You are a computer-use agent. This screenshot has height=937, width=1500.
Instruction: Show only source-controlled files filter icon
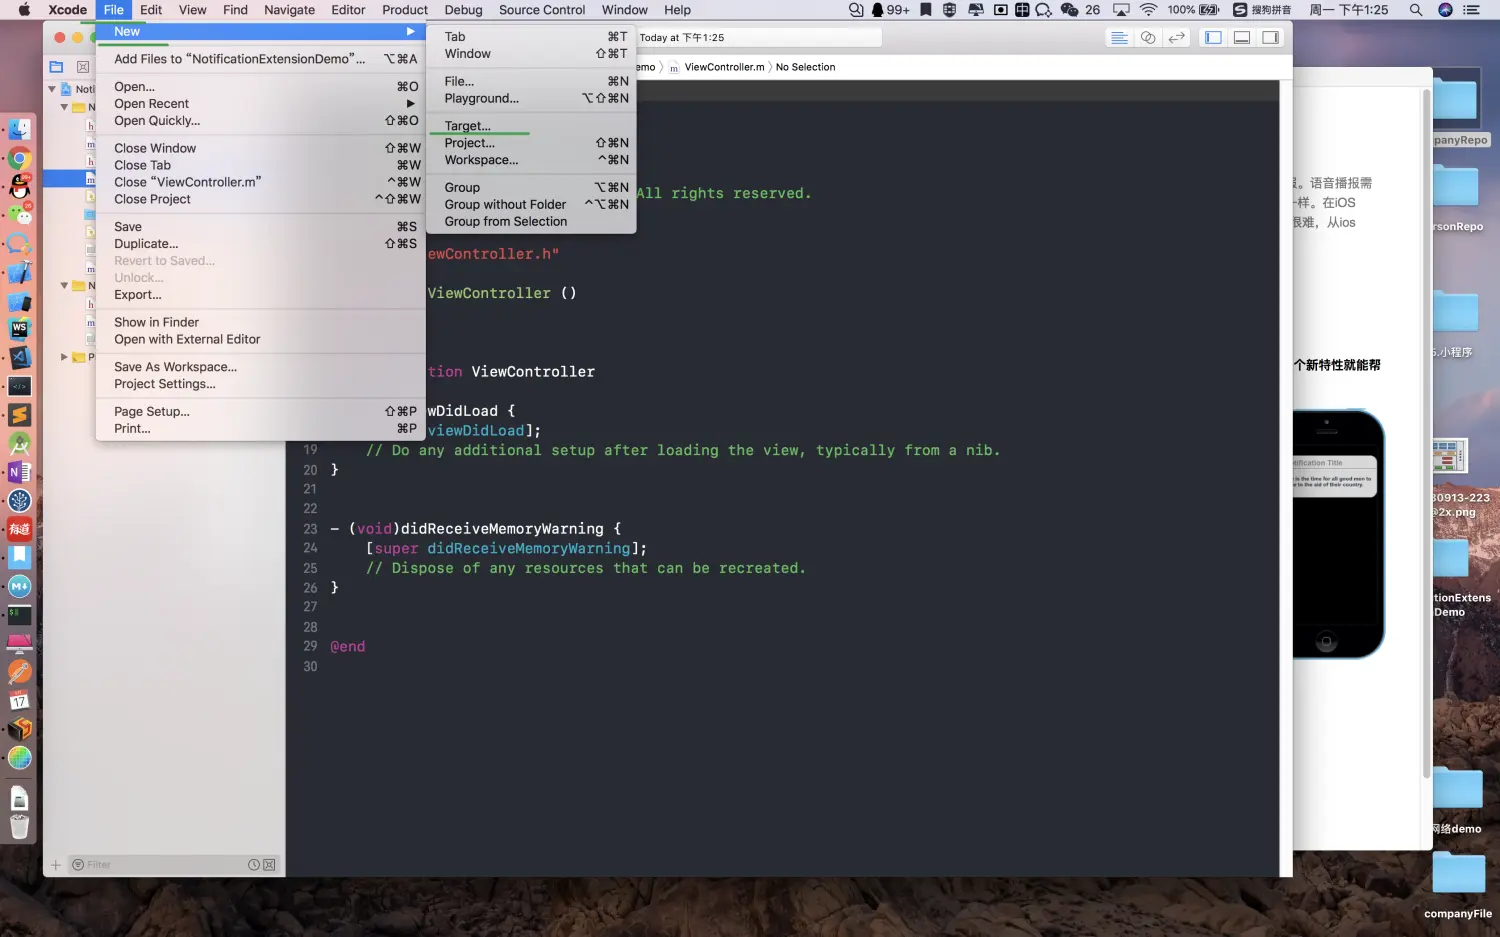269,865
